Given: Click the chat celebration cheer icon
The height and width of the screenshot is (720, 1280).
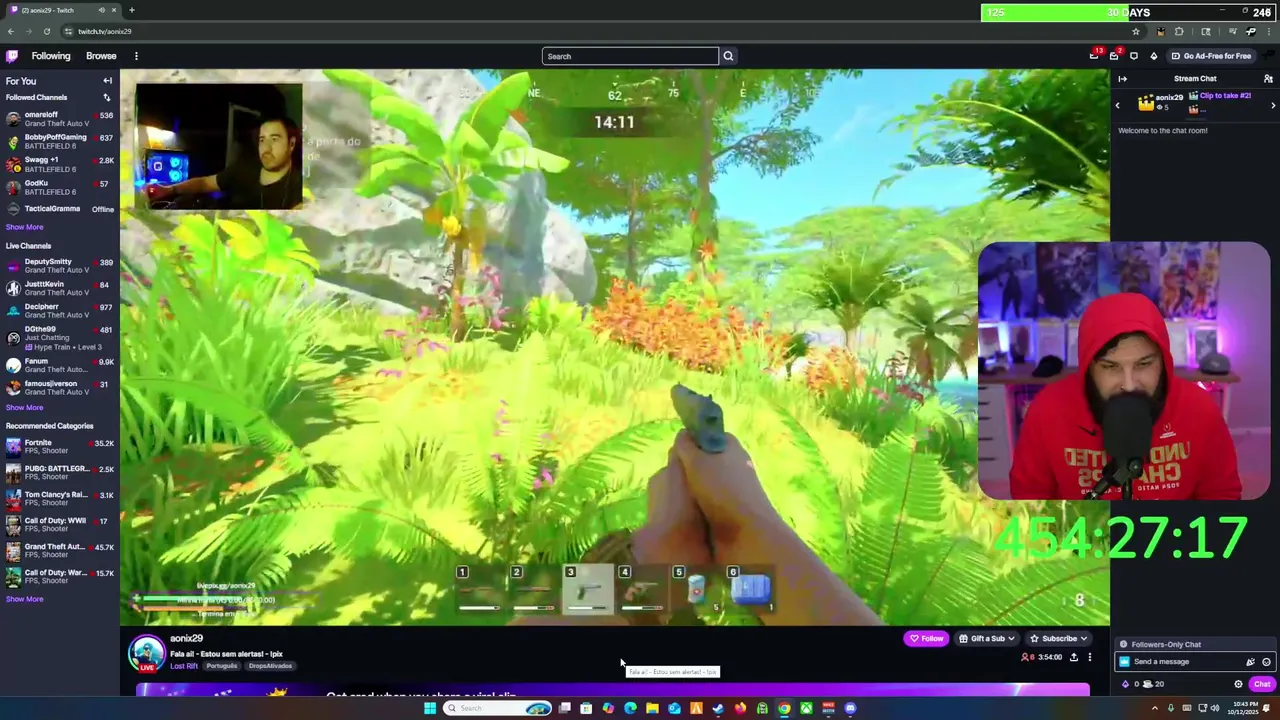Looking at the screenshot, I should (x=1250, y=662).
